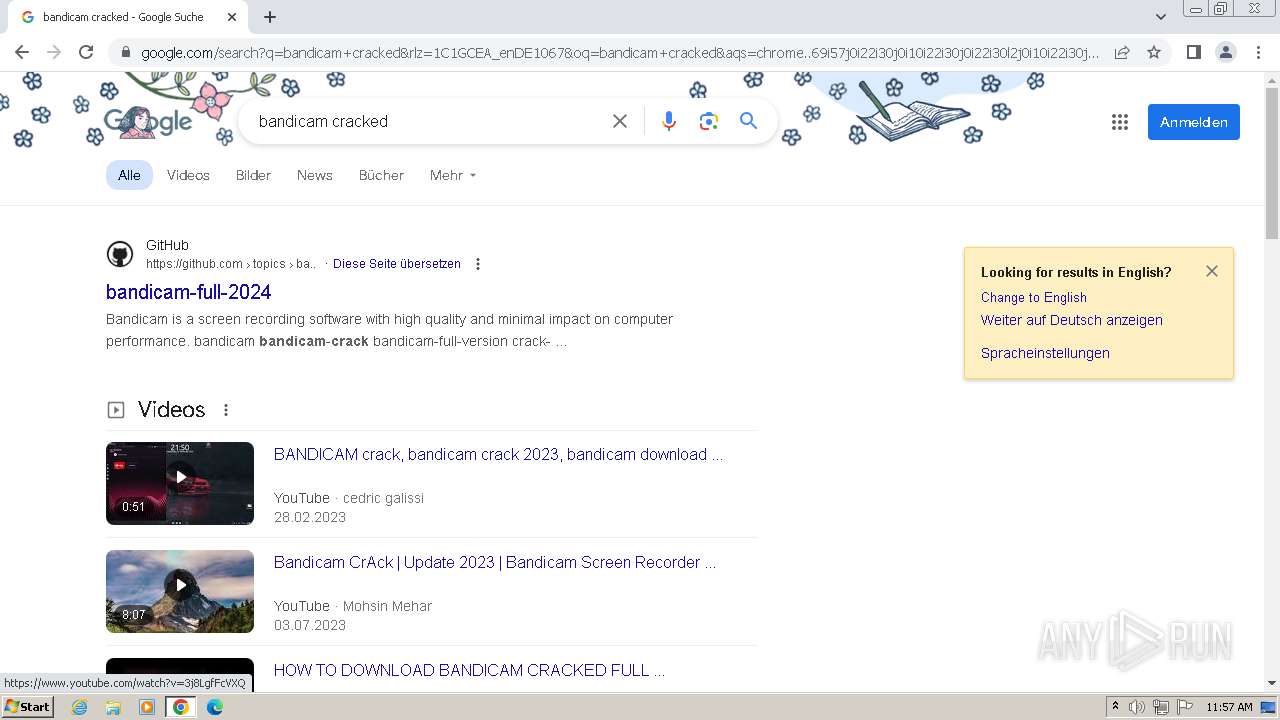Image resolution: width=1280 pixels, height=720 pixels.
Task: Open Microsoft Edge from taskbar
Action: click(215, 707)
